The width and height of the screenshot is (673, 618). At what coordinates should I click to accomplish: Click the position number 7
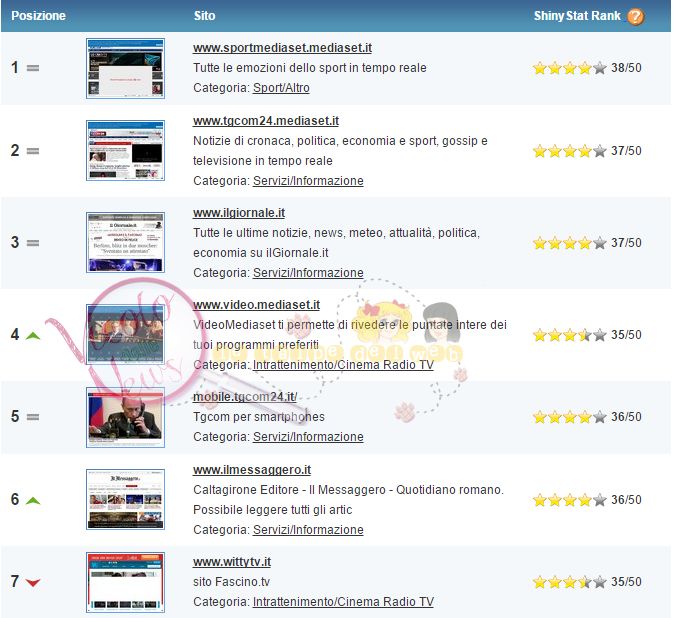(x=15, y=582)
